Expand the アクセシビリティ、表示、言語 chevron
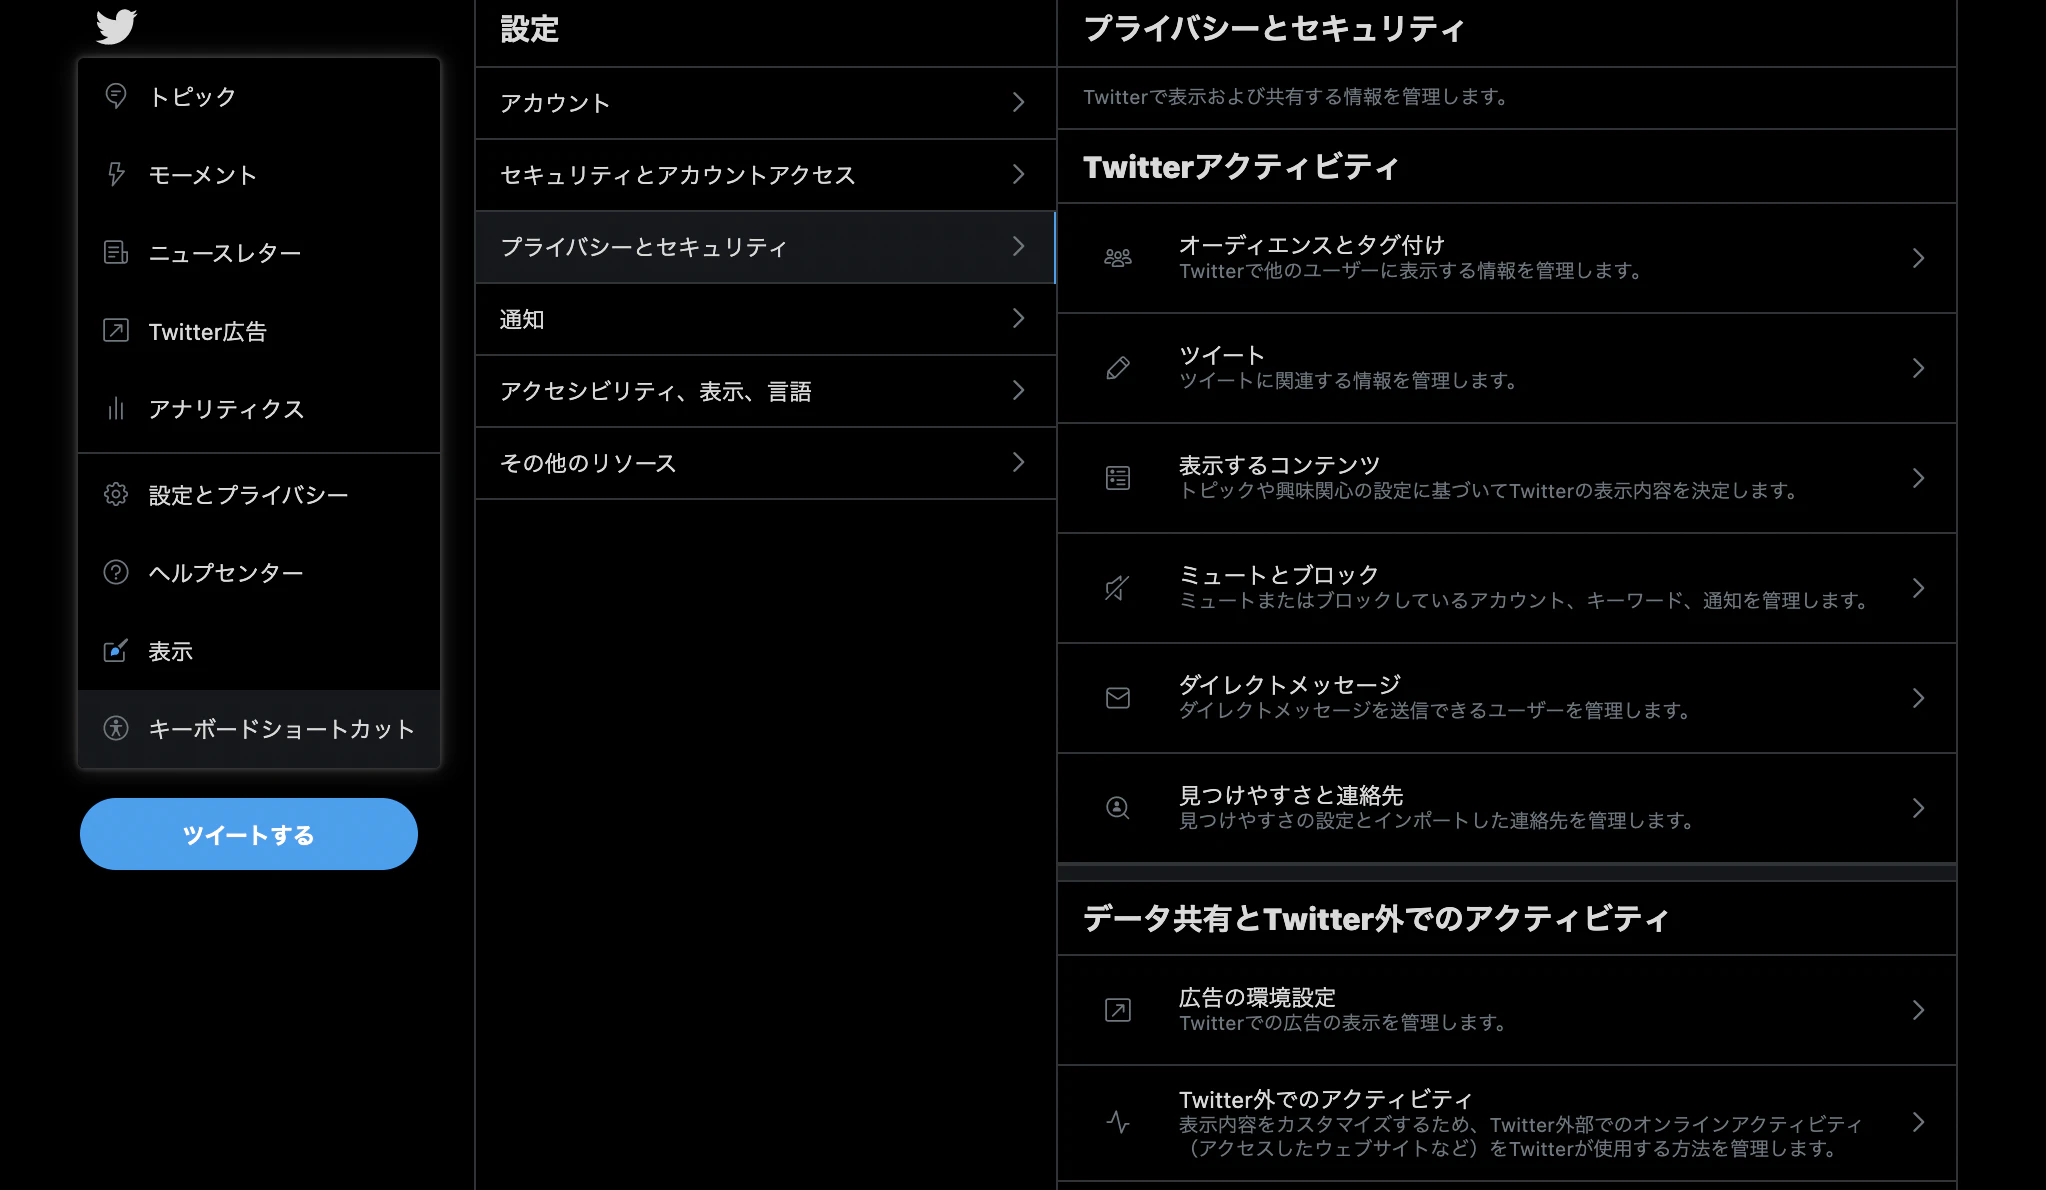Viewport: 2046px width, 1190px height. pyautogui.click(x=1018, y=390)
